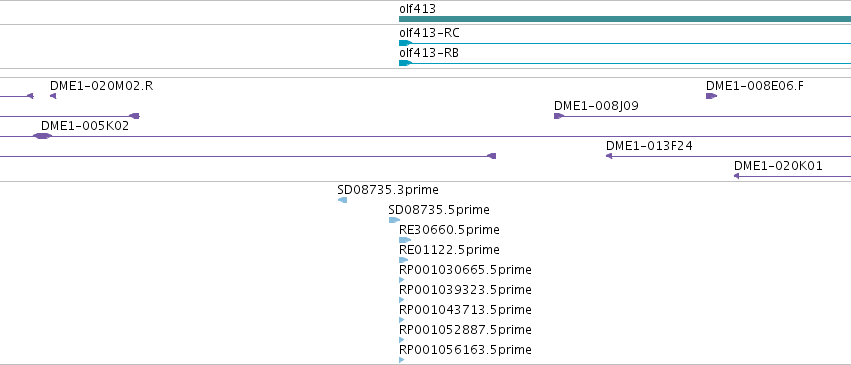Select the olf413 gene bar
The image size is (851, 365).
(625, 19)
